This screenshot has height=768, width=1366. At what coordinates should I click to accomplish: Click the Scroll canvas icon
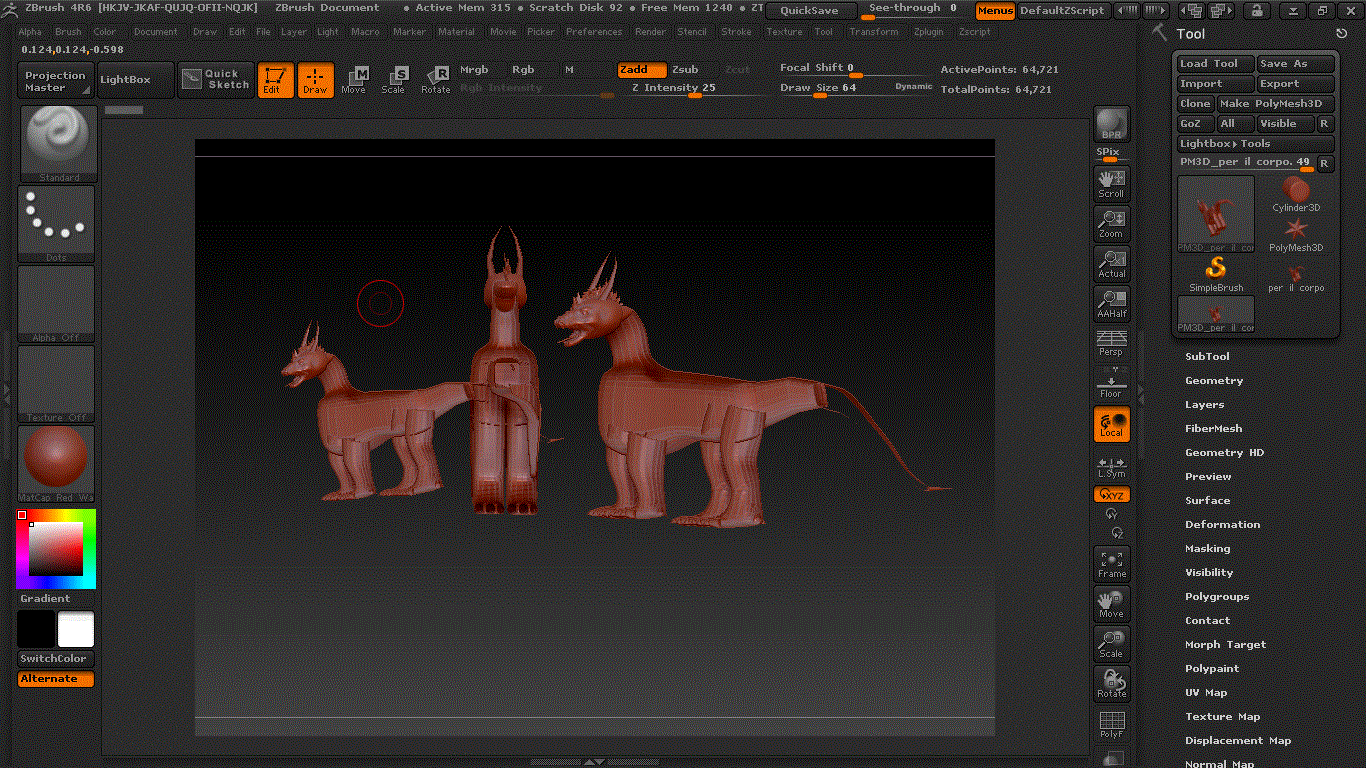pyautogui.click(x=1112, y=183)
